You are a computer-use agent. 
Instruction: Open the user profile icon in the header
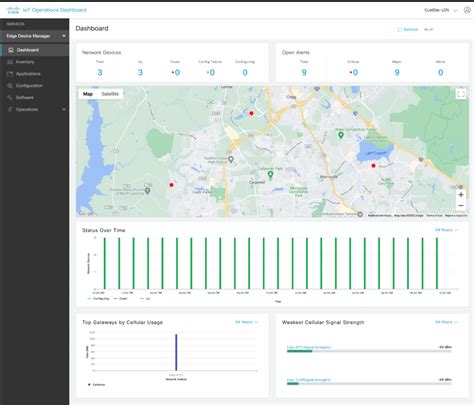pos(467,10)
